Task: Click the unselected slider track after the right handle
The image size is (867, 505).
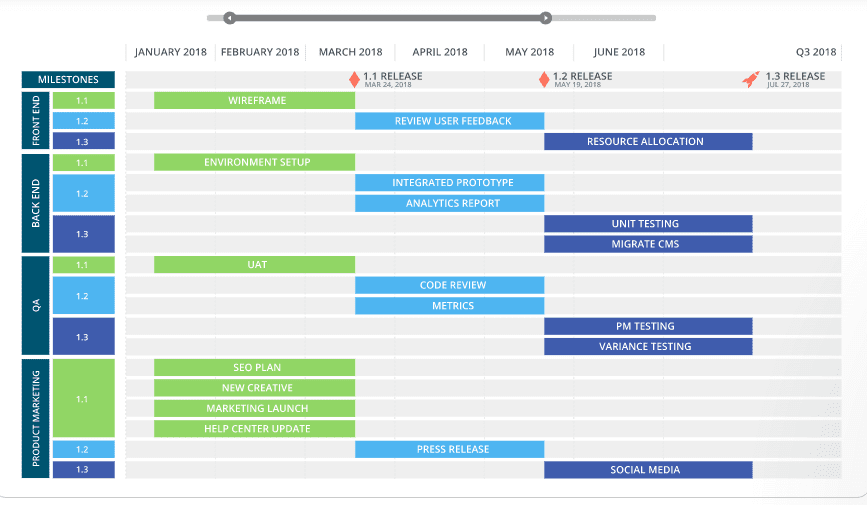Action: (604, 18)
